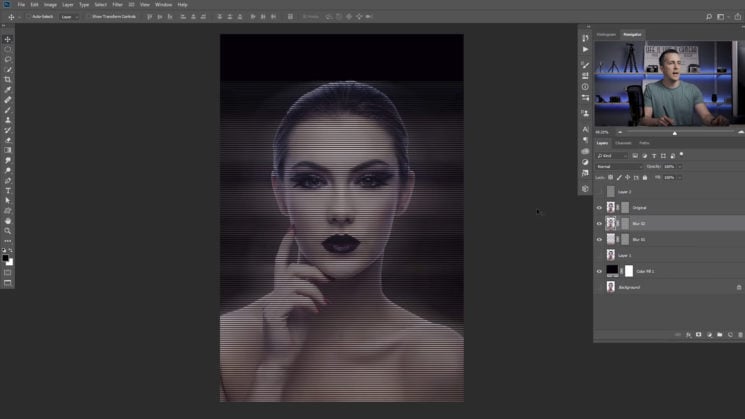Switch to the Channels tab
The image size is (745, 419).
(x=623, y=143)
